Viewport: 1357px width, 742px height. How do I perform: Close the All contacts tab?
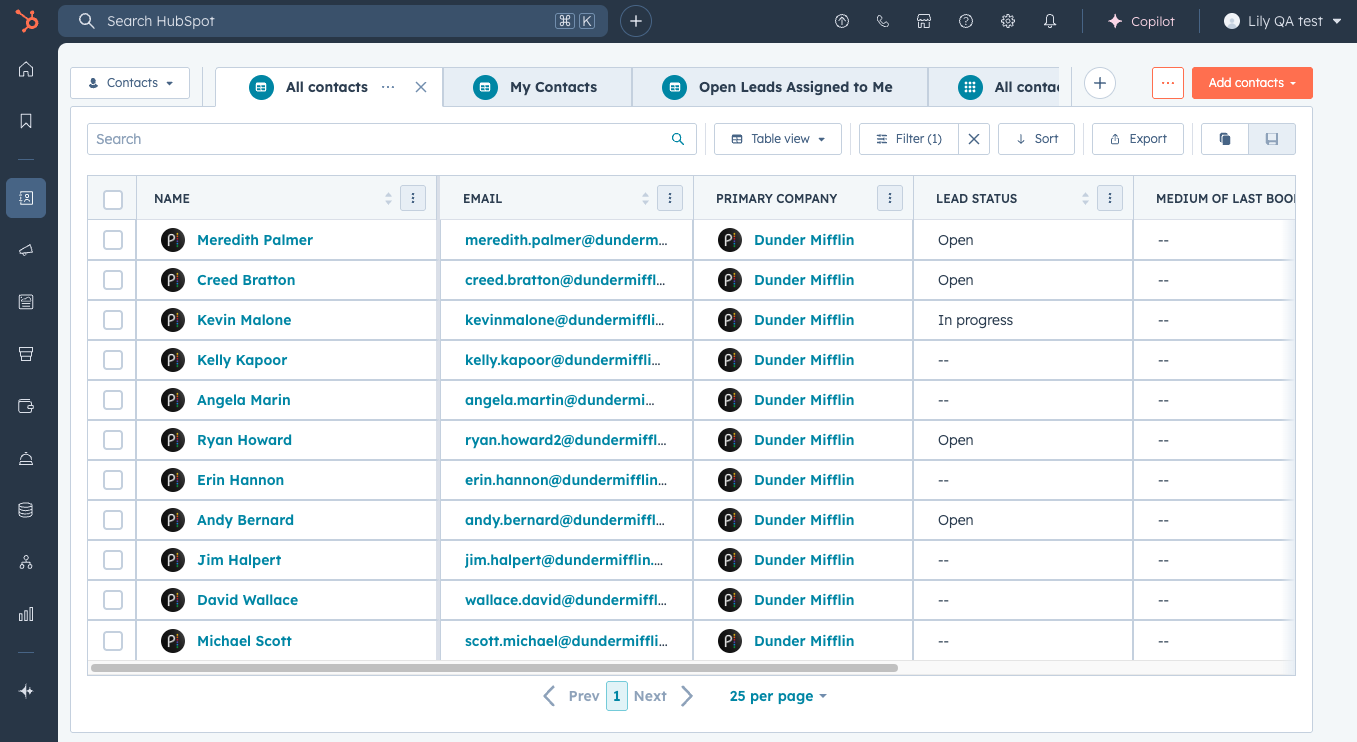[421, 87]
